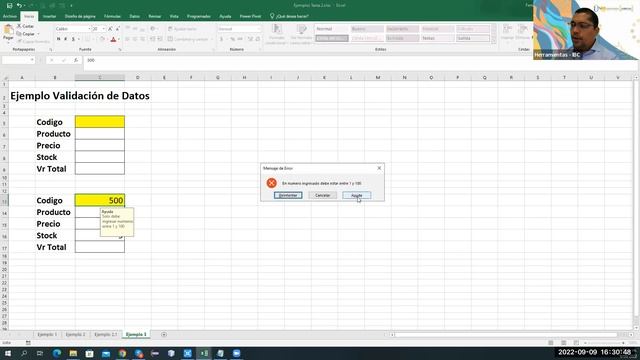
Task: Select the Salida cell style
Action: 473,38
